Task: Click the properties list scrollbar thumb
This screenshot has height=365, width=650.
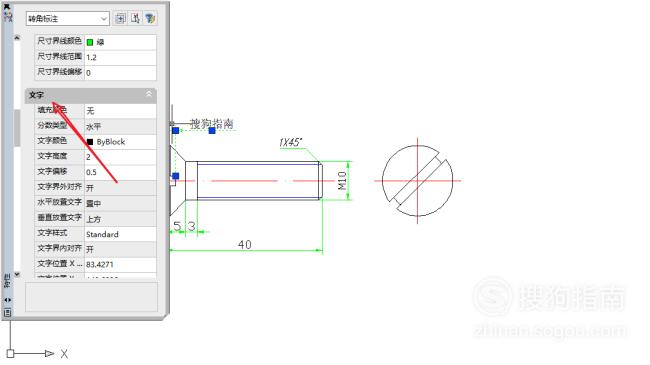Action: click(x=17, y=128)
